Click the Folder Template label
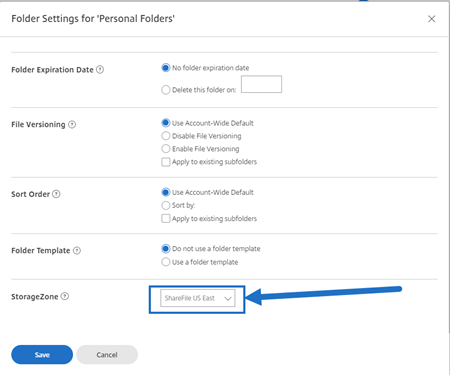The image size is (450, 375). (x=41, y=250)
